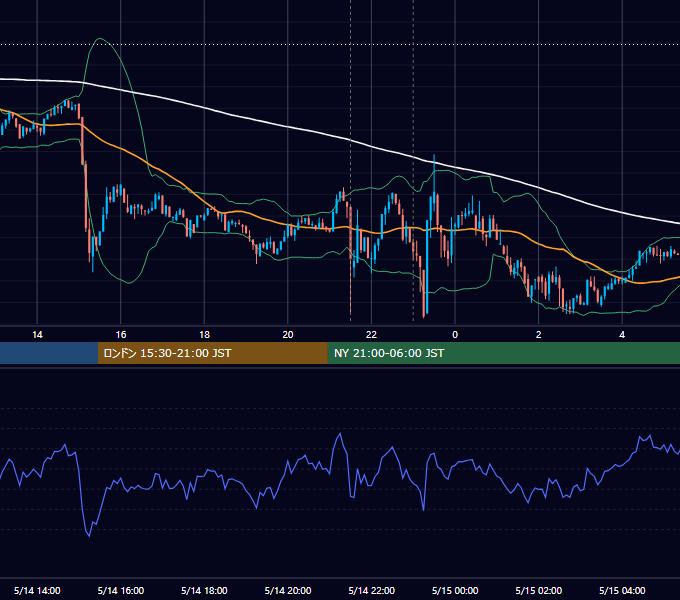Click the 18 hour axis label
Screen dimensions: 680x600
click(204, 335)
